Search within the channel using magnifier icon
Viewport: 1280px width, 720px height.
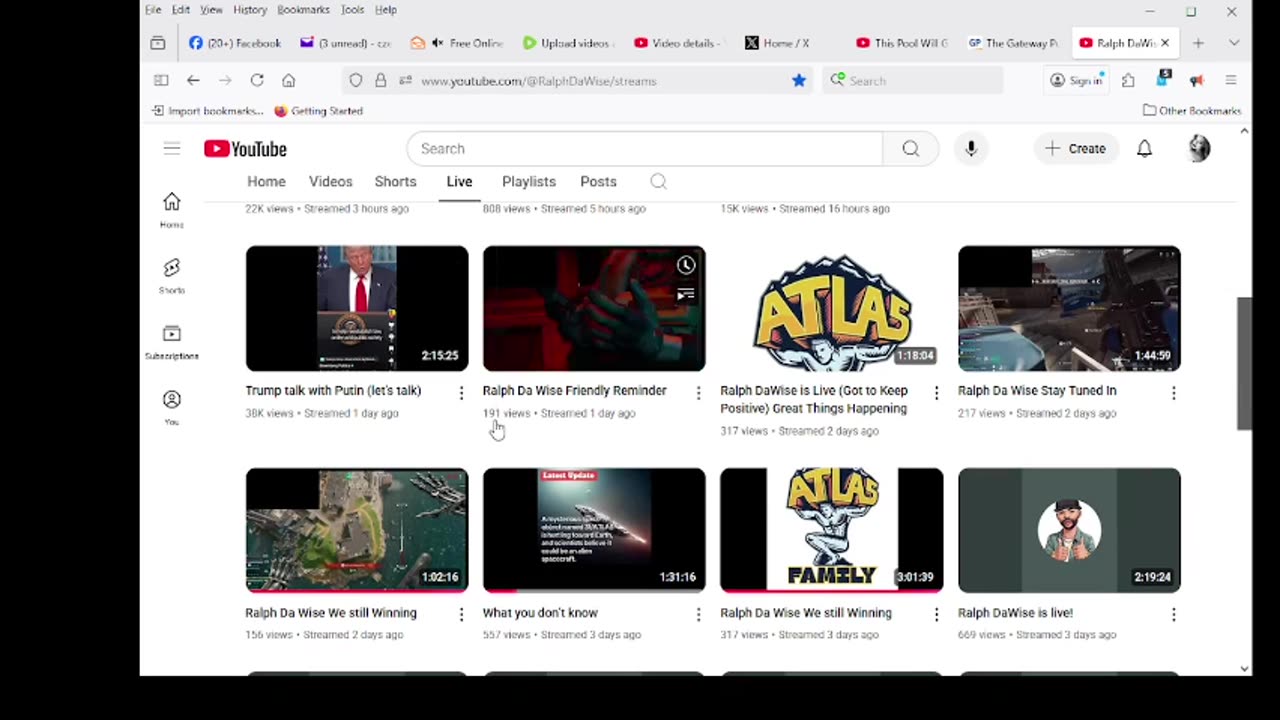coord(658,182)
